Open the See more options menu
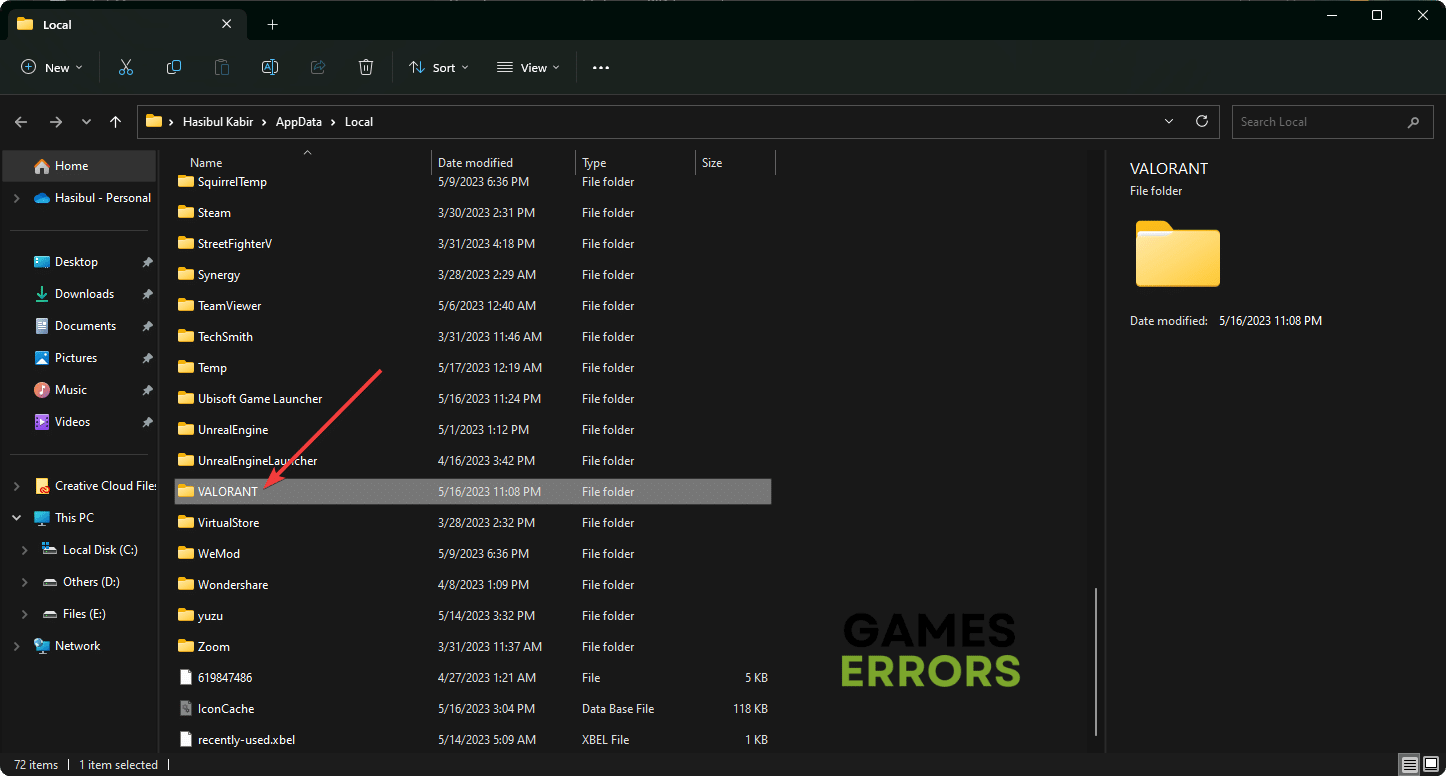Viewport: 1446px width, 776px height. tap(601, 68)
